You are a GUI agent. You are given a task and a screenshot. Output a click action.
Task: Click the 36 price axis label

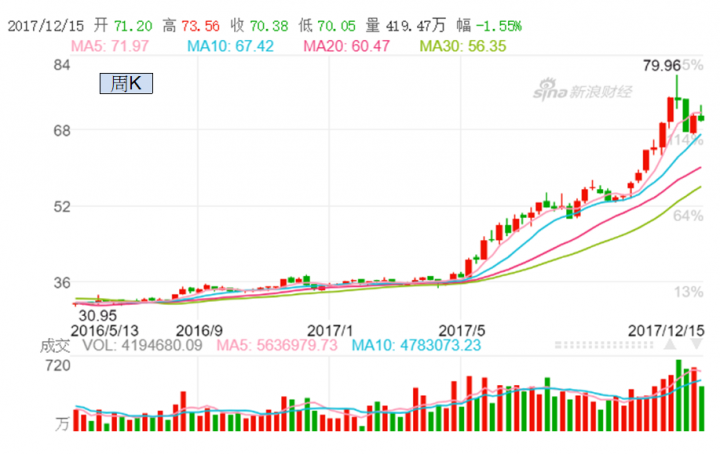(62, 282)
